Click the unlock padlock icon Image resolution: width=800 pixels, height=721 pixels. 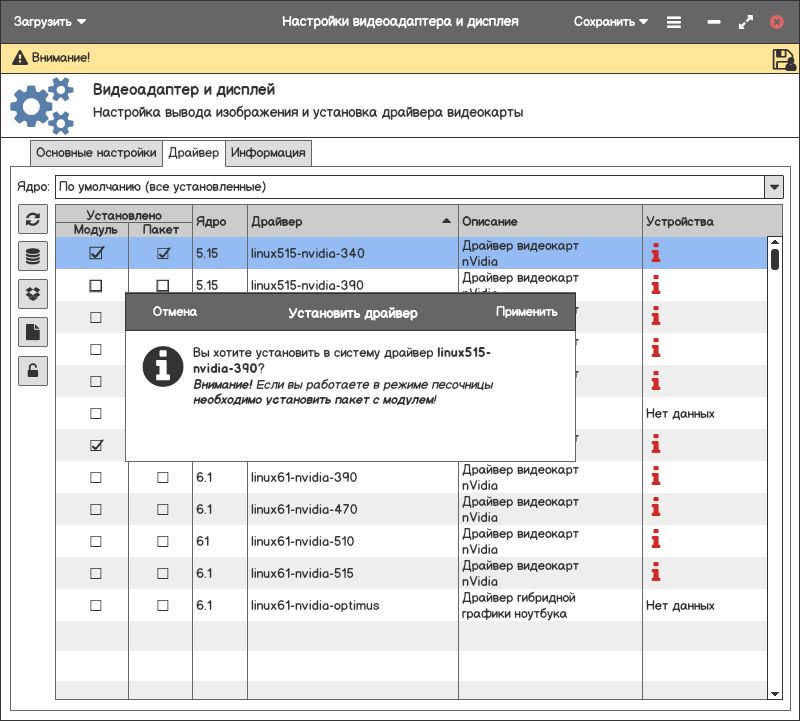tap(33, 371)
